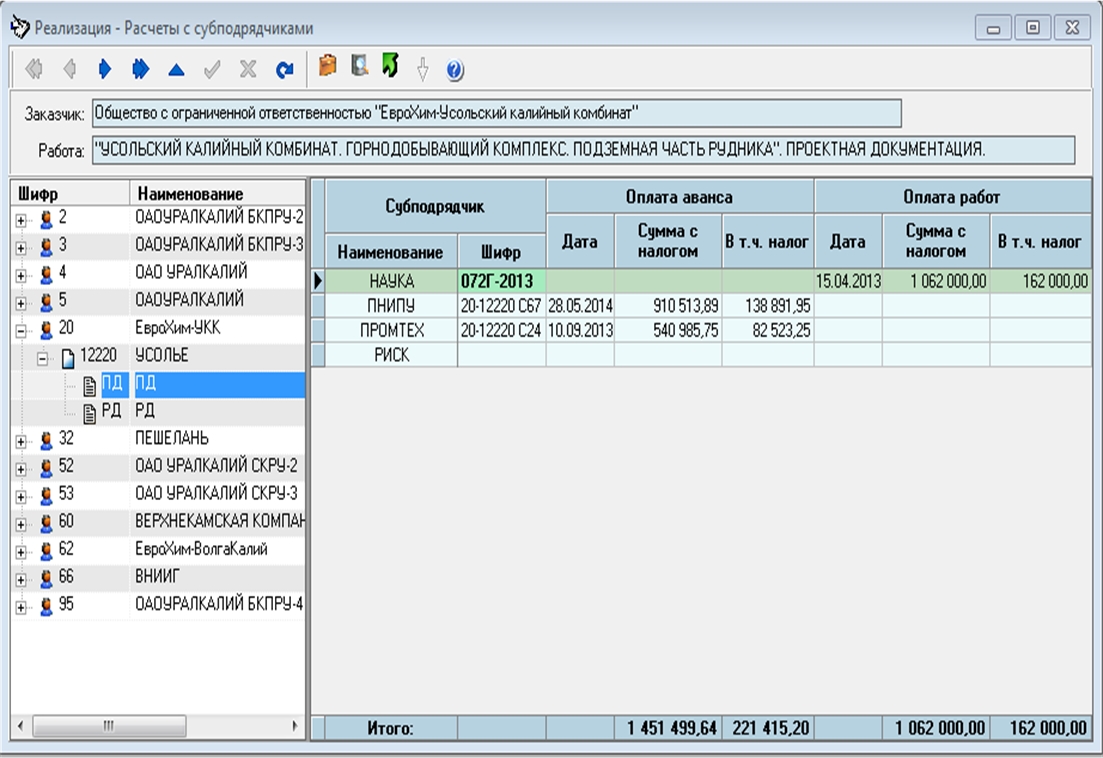Go to previous record arrow
1103x758 pixels.
69,69
